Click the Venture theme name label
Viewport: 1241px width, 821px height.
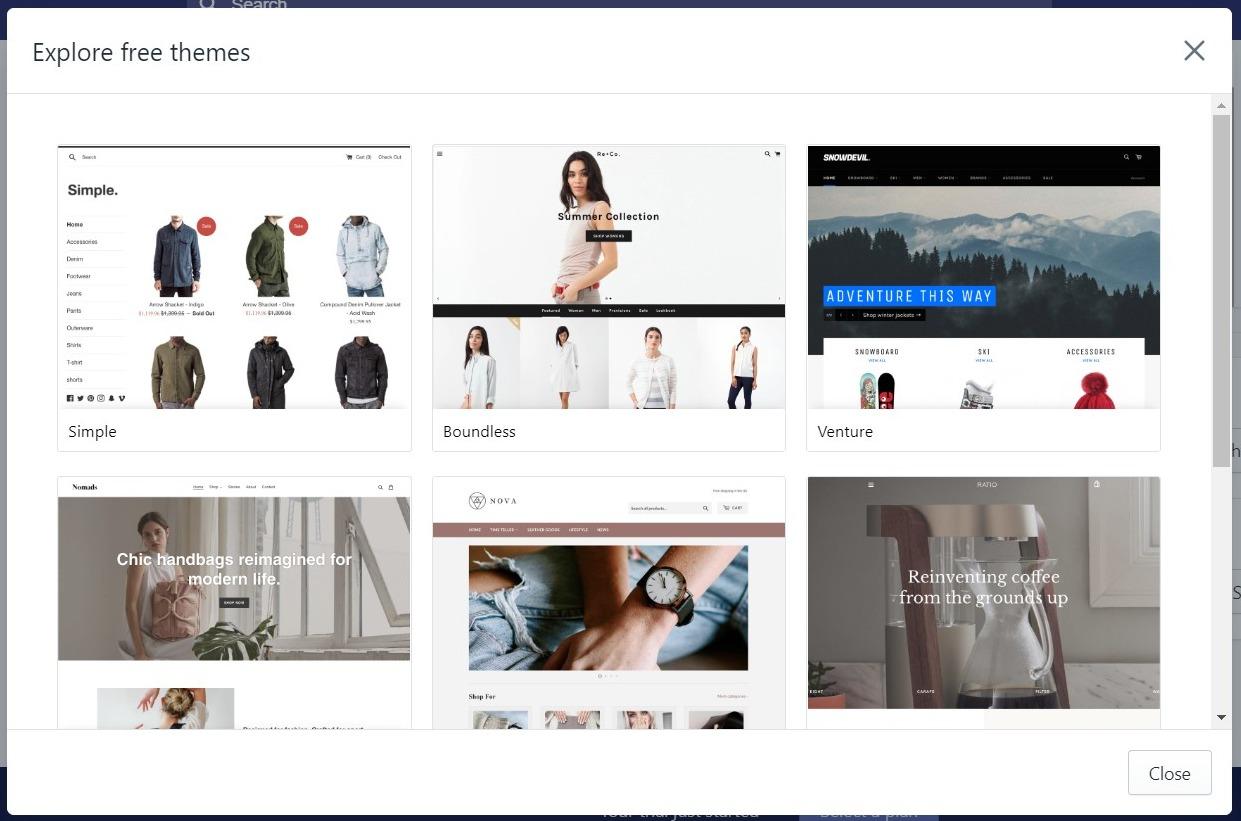point(845,431)
